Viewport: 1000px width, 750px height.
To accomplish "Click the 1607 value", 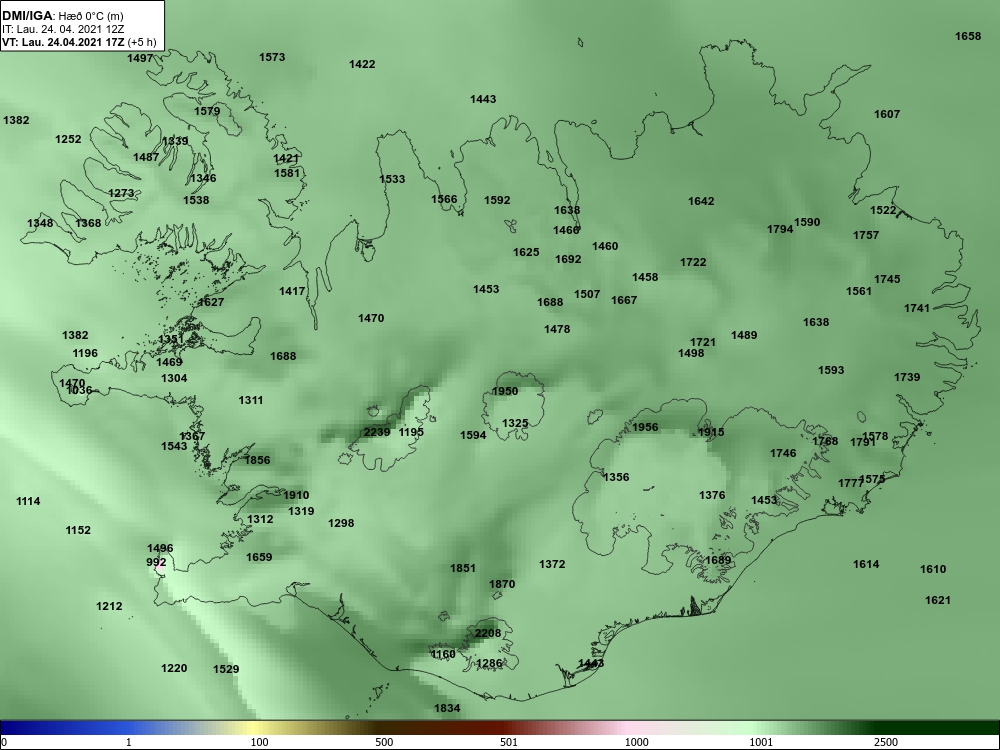I will click(887, 114).
